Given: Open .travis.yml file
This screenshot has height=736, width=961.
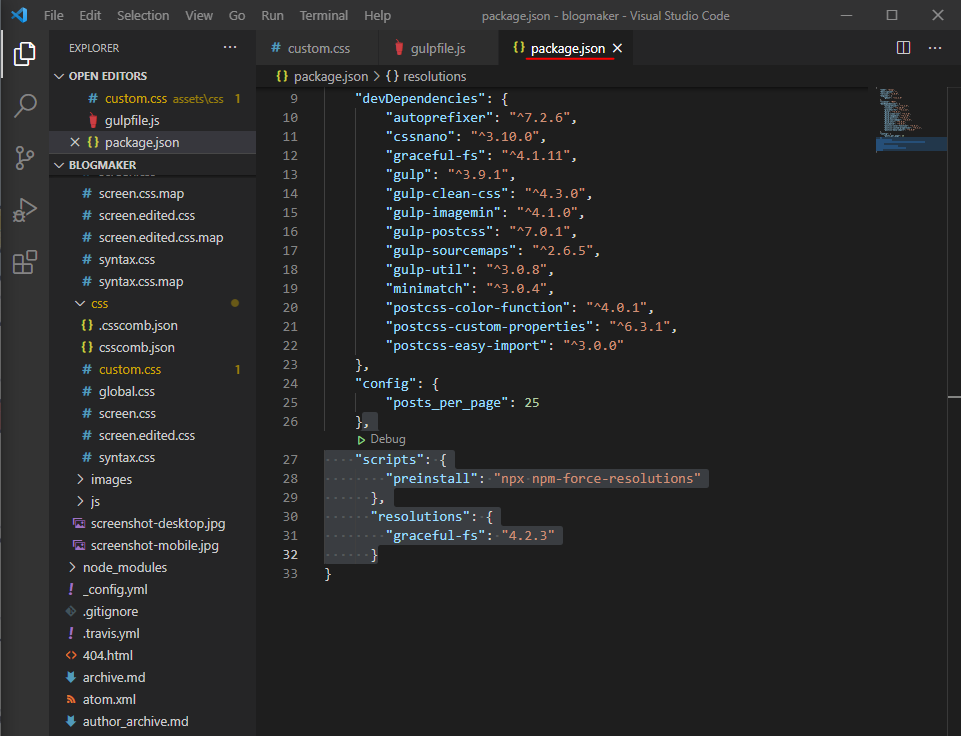Looking at the screenshot, I should pyautogui.click(x=153, y=634).
